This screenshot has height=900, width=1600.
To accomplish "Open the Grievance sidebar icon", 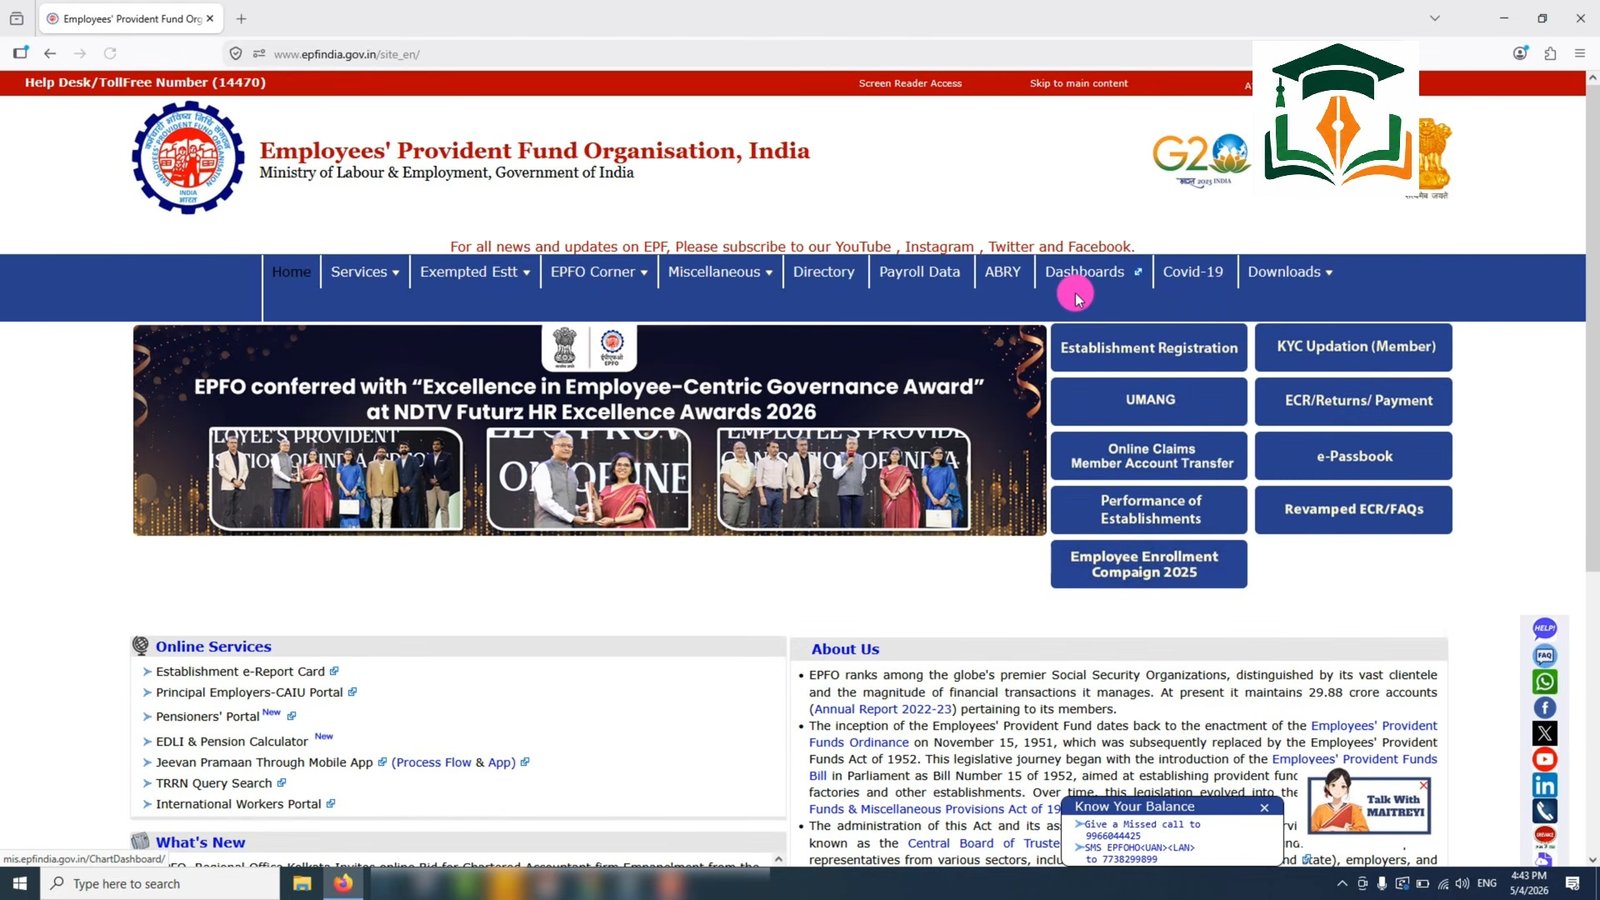I will point(1544,835).
